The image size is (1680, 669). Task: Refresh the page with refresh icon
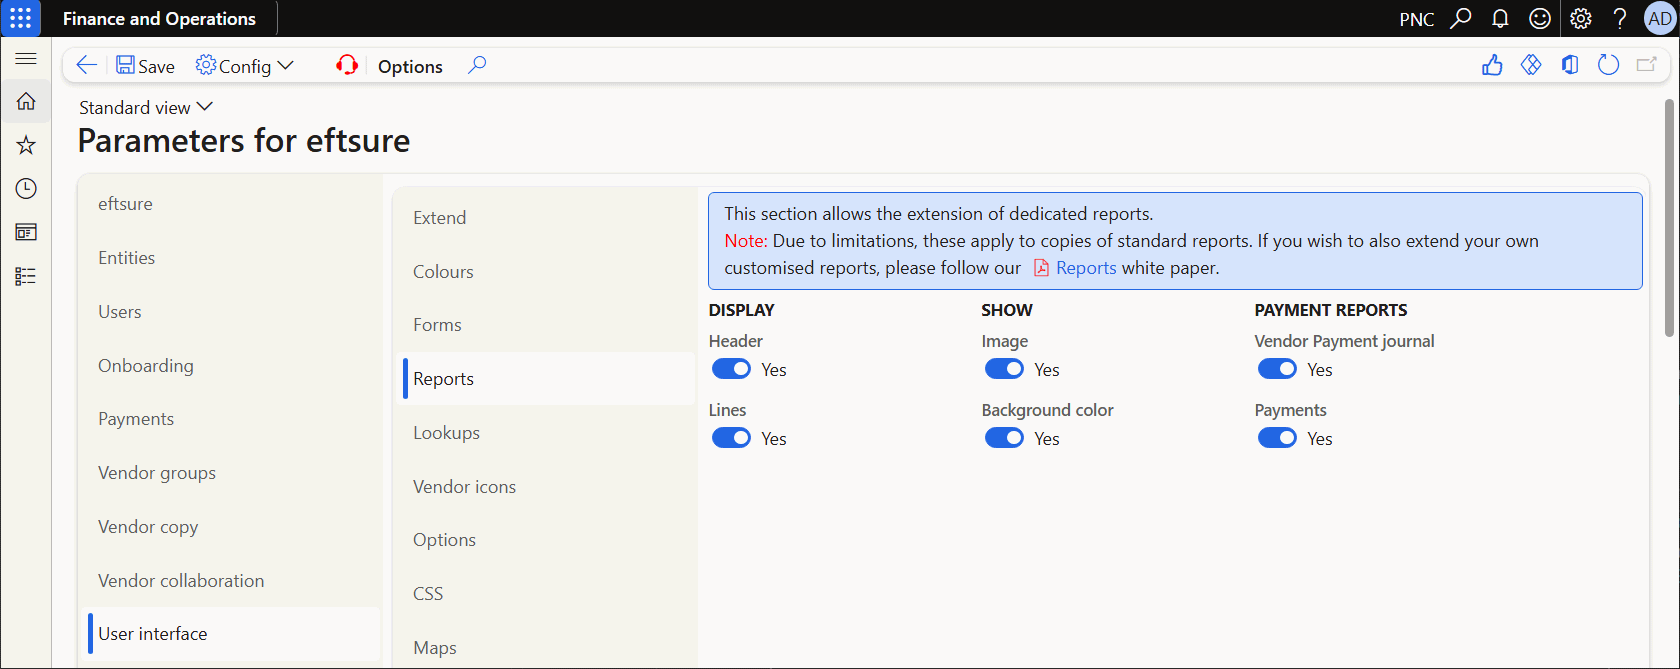tap(1608, 65)
